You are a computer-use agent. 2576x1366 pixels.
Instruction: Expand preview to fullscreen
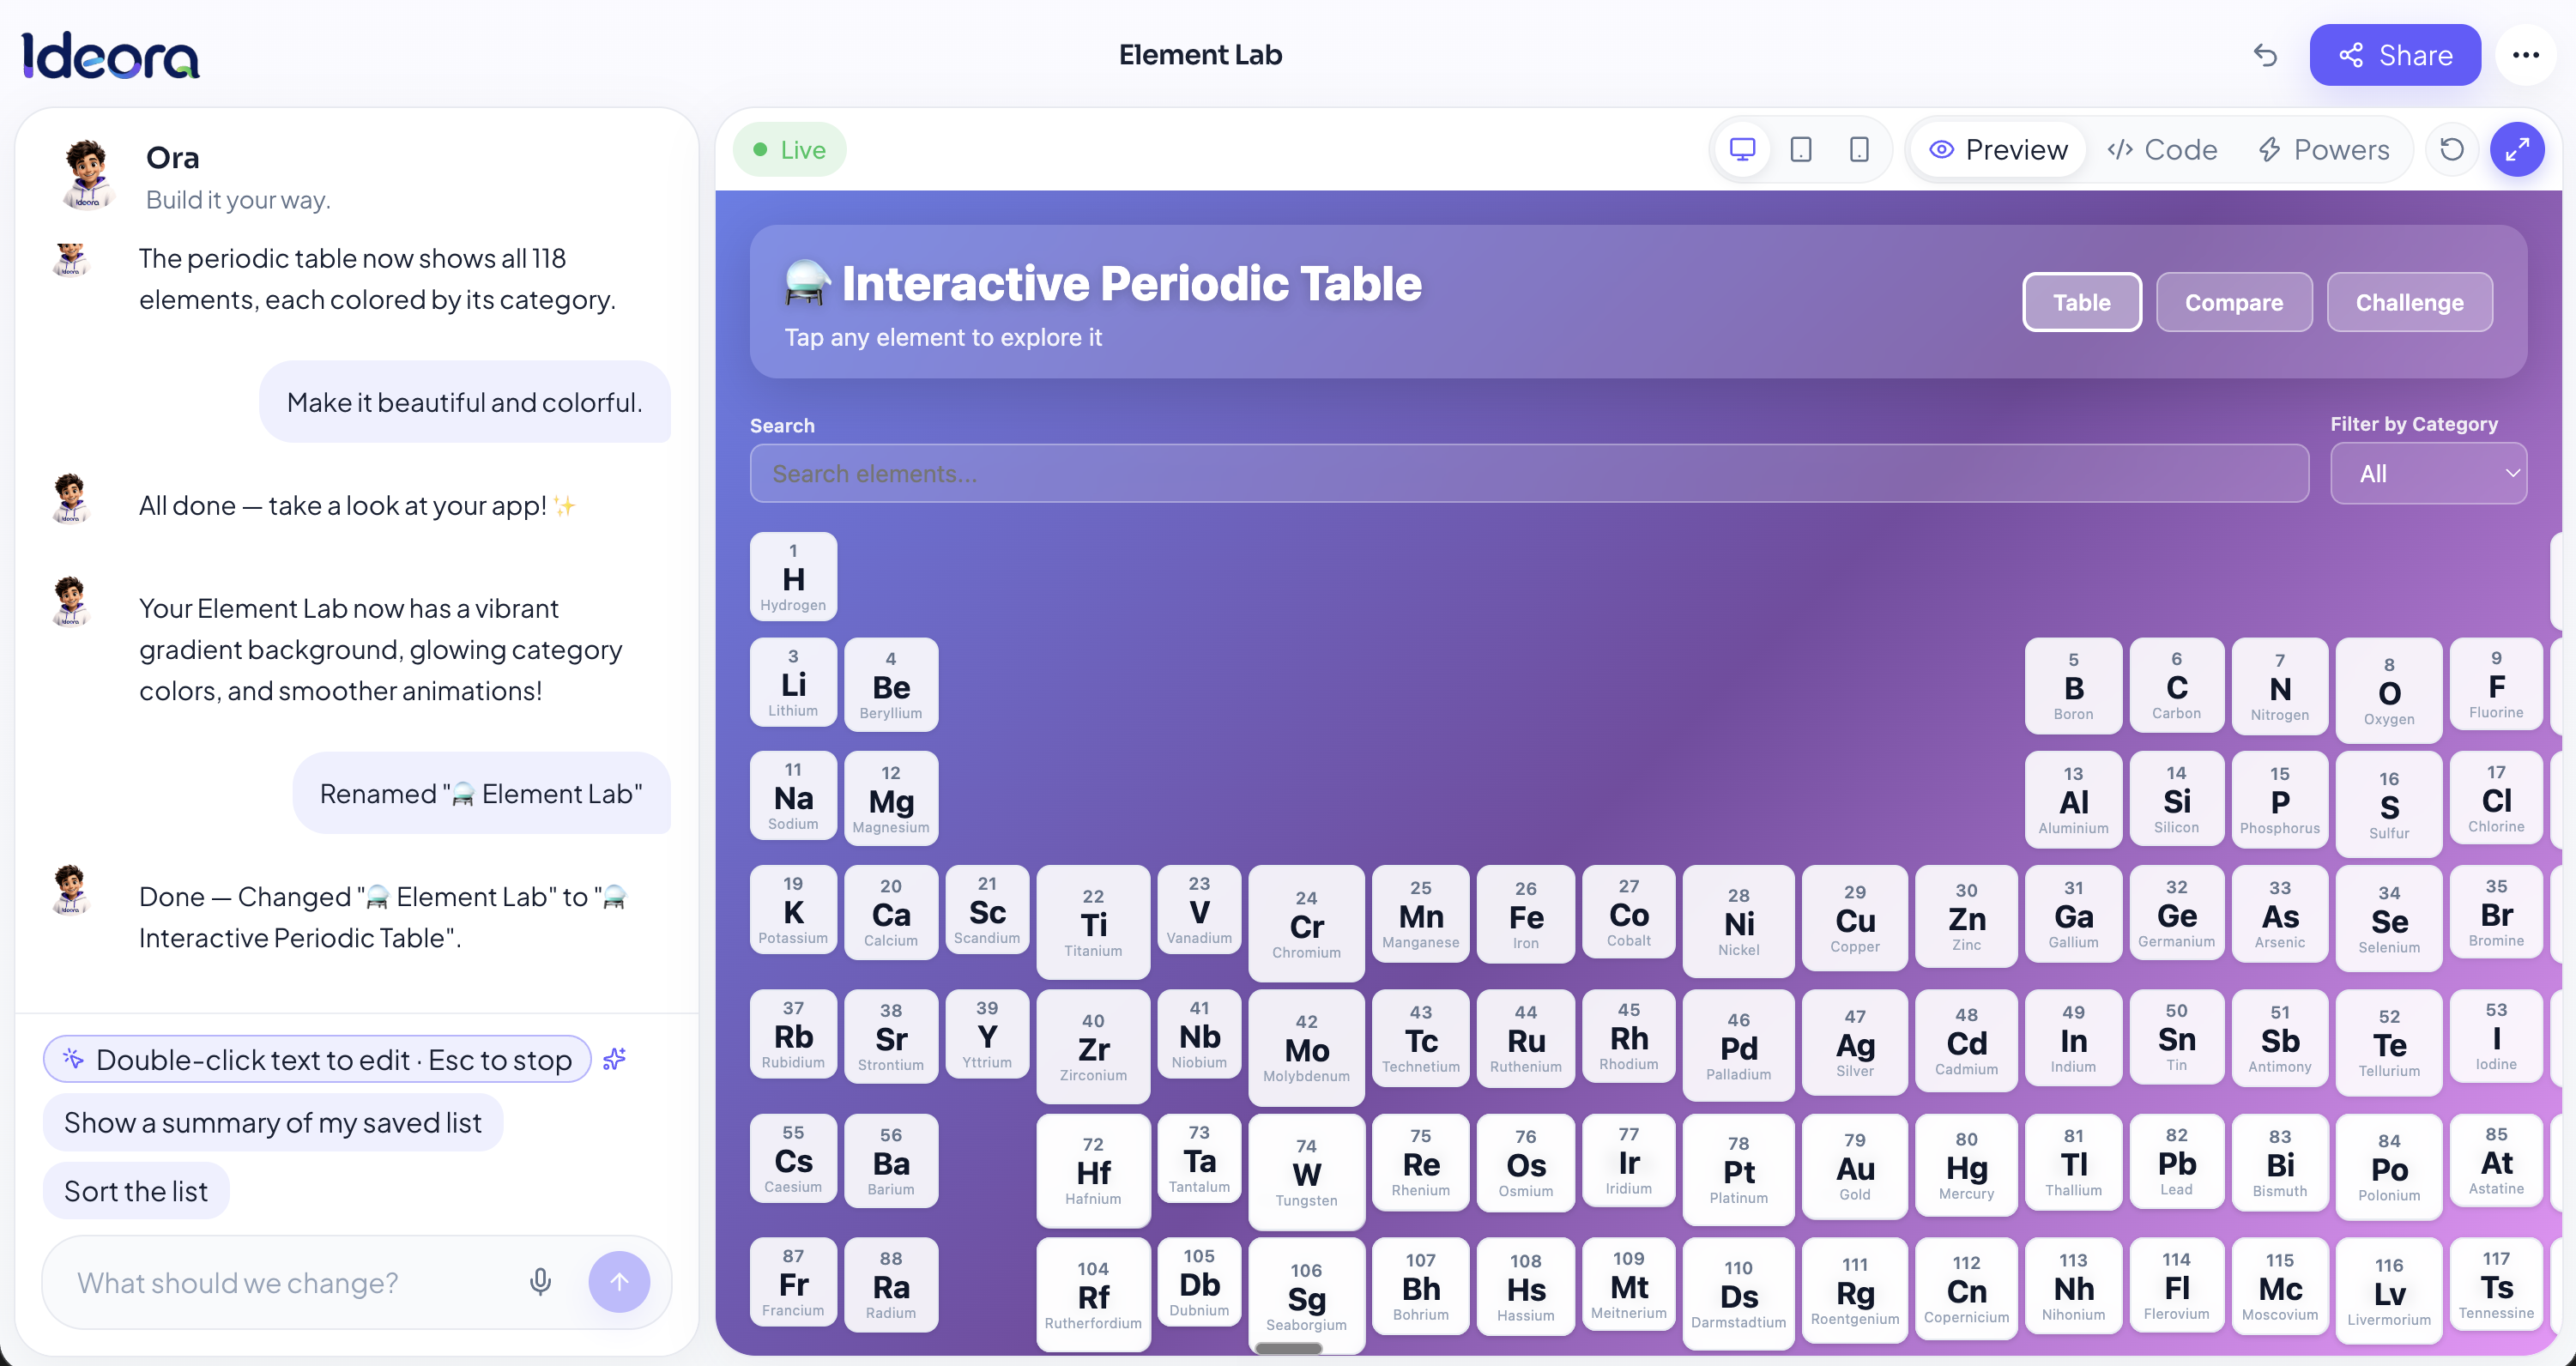tap(2517, 150)
